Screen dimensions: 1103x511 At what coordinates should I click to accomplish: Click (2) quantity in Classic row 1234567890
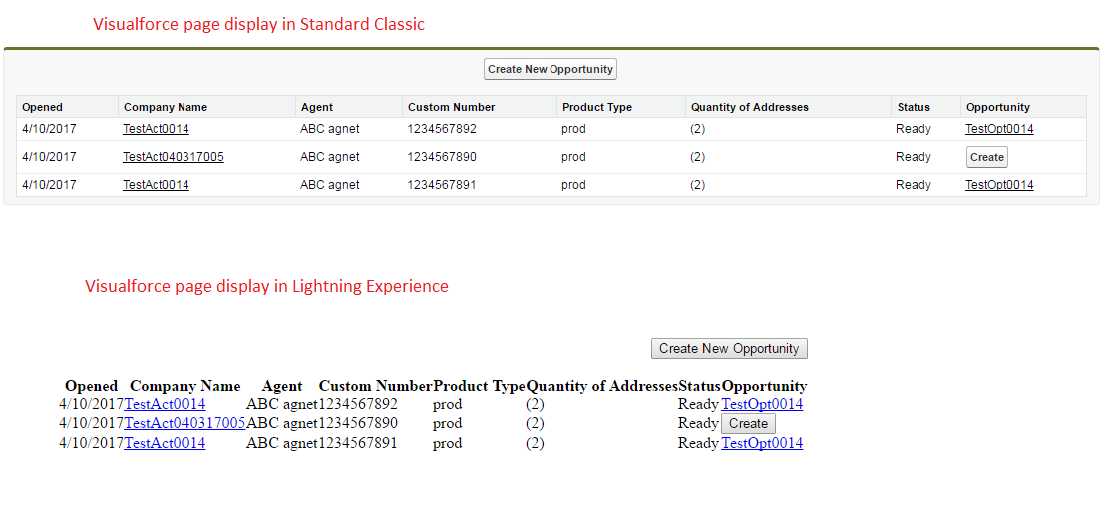[698, 157]
